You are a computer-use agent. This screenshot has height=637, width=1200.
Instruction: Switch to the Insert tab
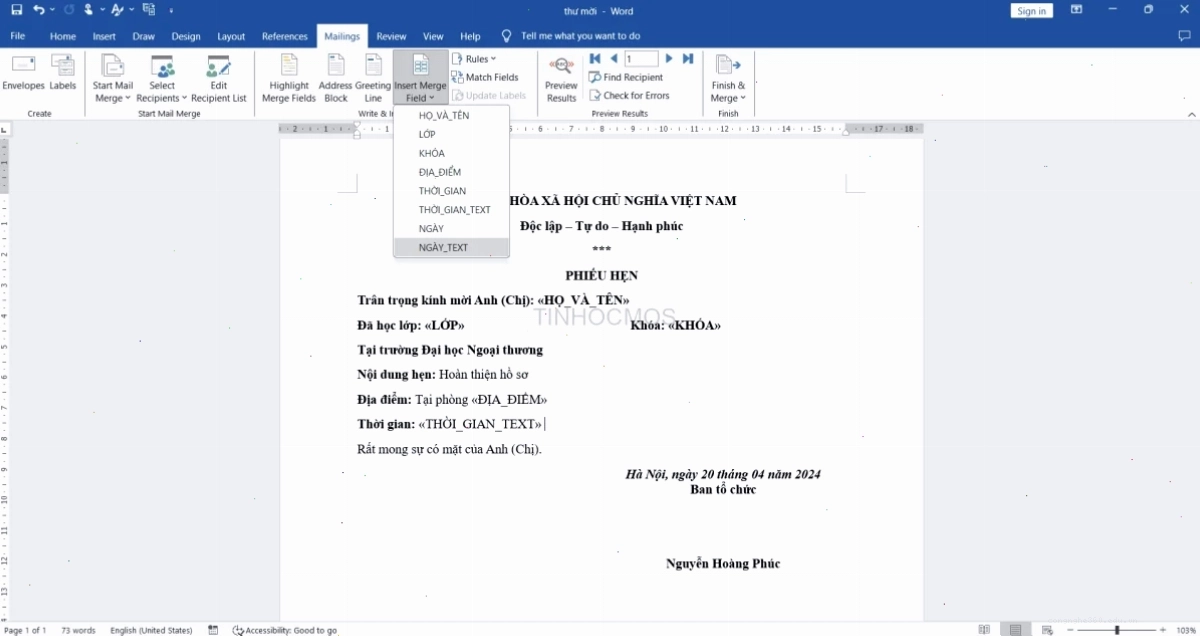[x=104, y=36]
